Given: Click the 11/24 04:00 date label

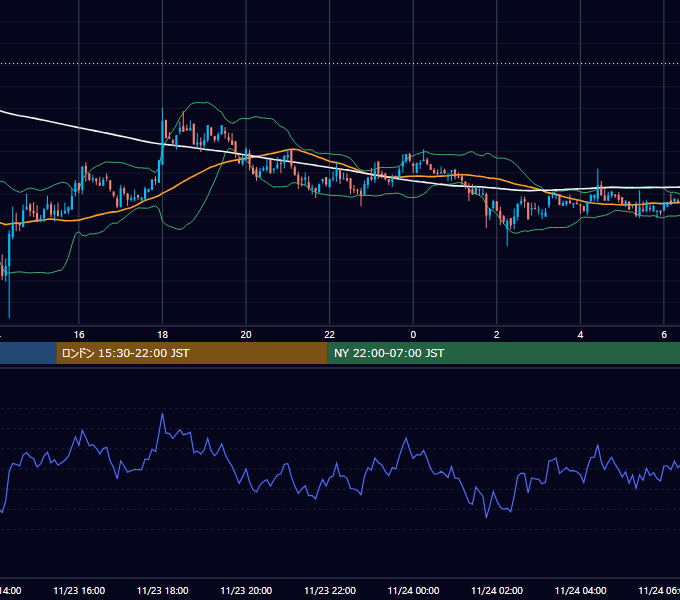Looking at the screenshot, I should click(581, 590).
